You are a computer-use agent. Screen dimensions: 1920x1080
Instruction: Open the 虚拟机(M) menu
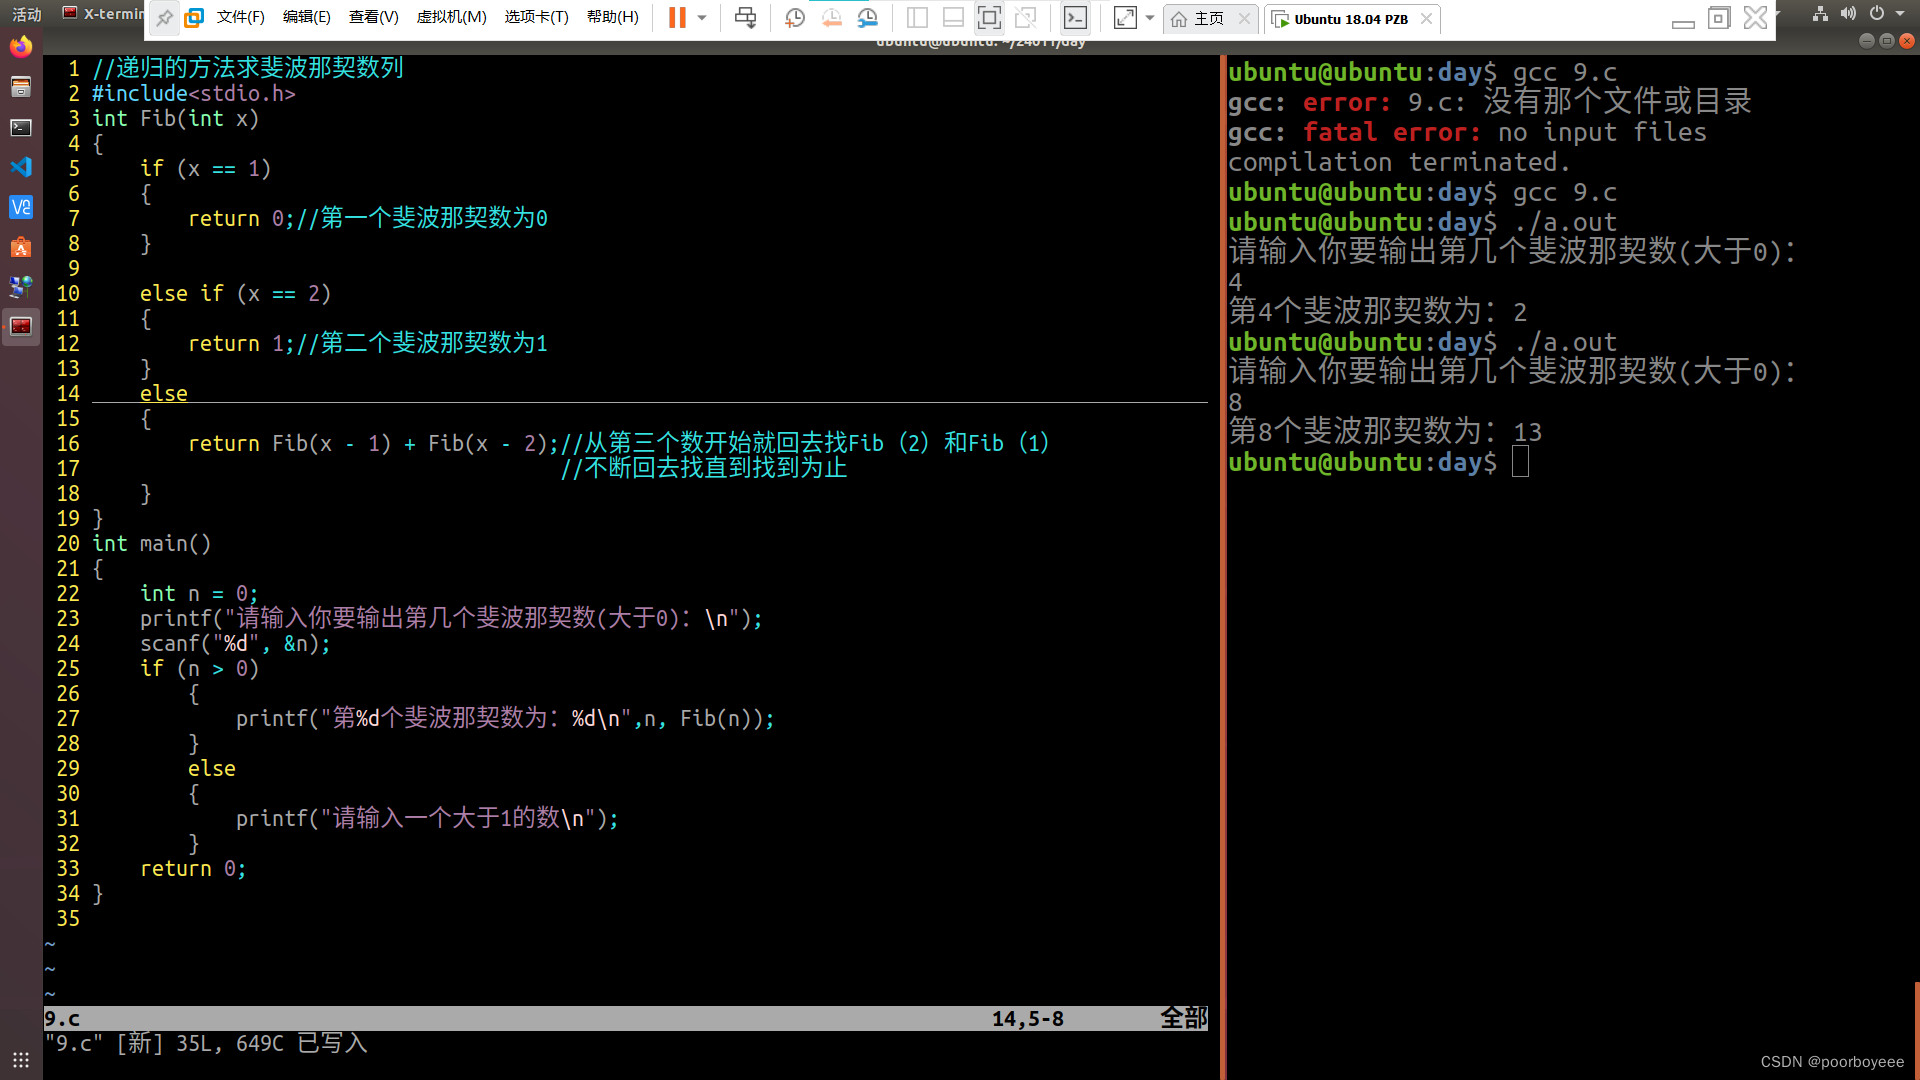tap(451, 17)
